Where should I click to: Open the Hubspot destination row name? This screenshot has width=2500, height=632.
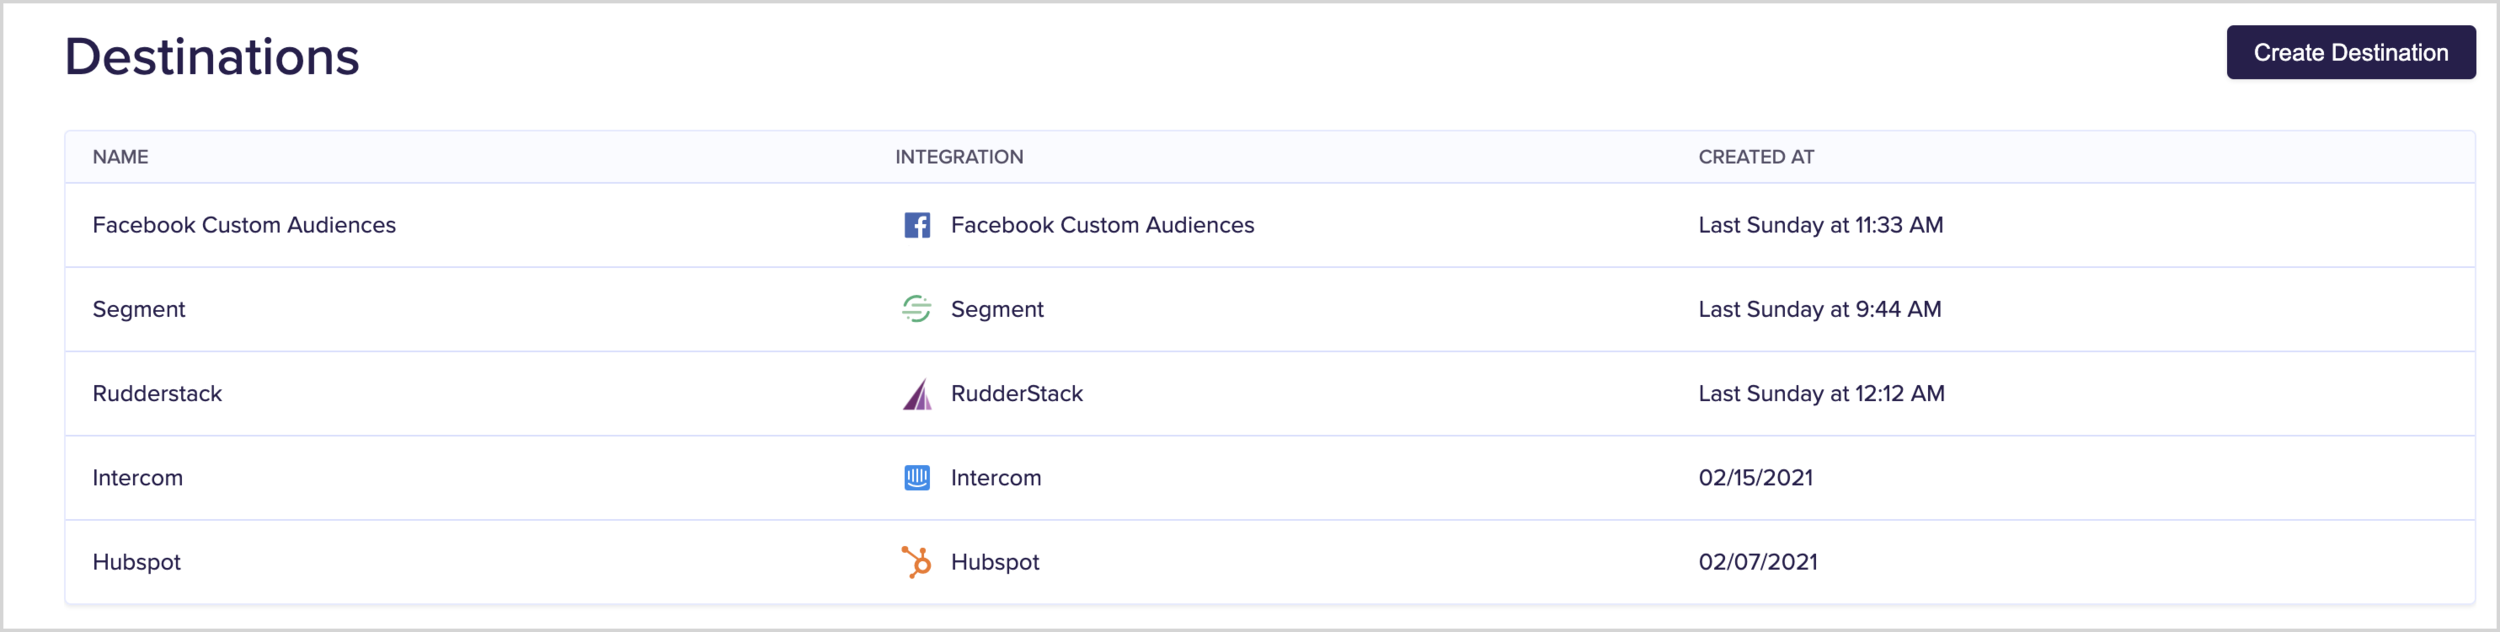pyautogui.click(x=137, y=562)
